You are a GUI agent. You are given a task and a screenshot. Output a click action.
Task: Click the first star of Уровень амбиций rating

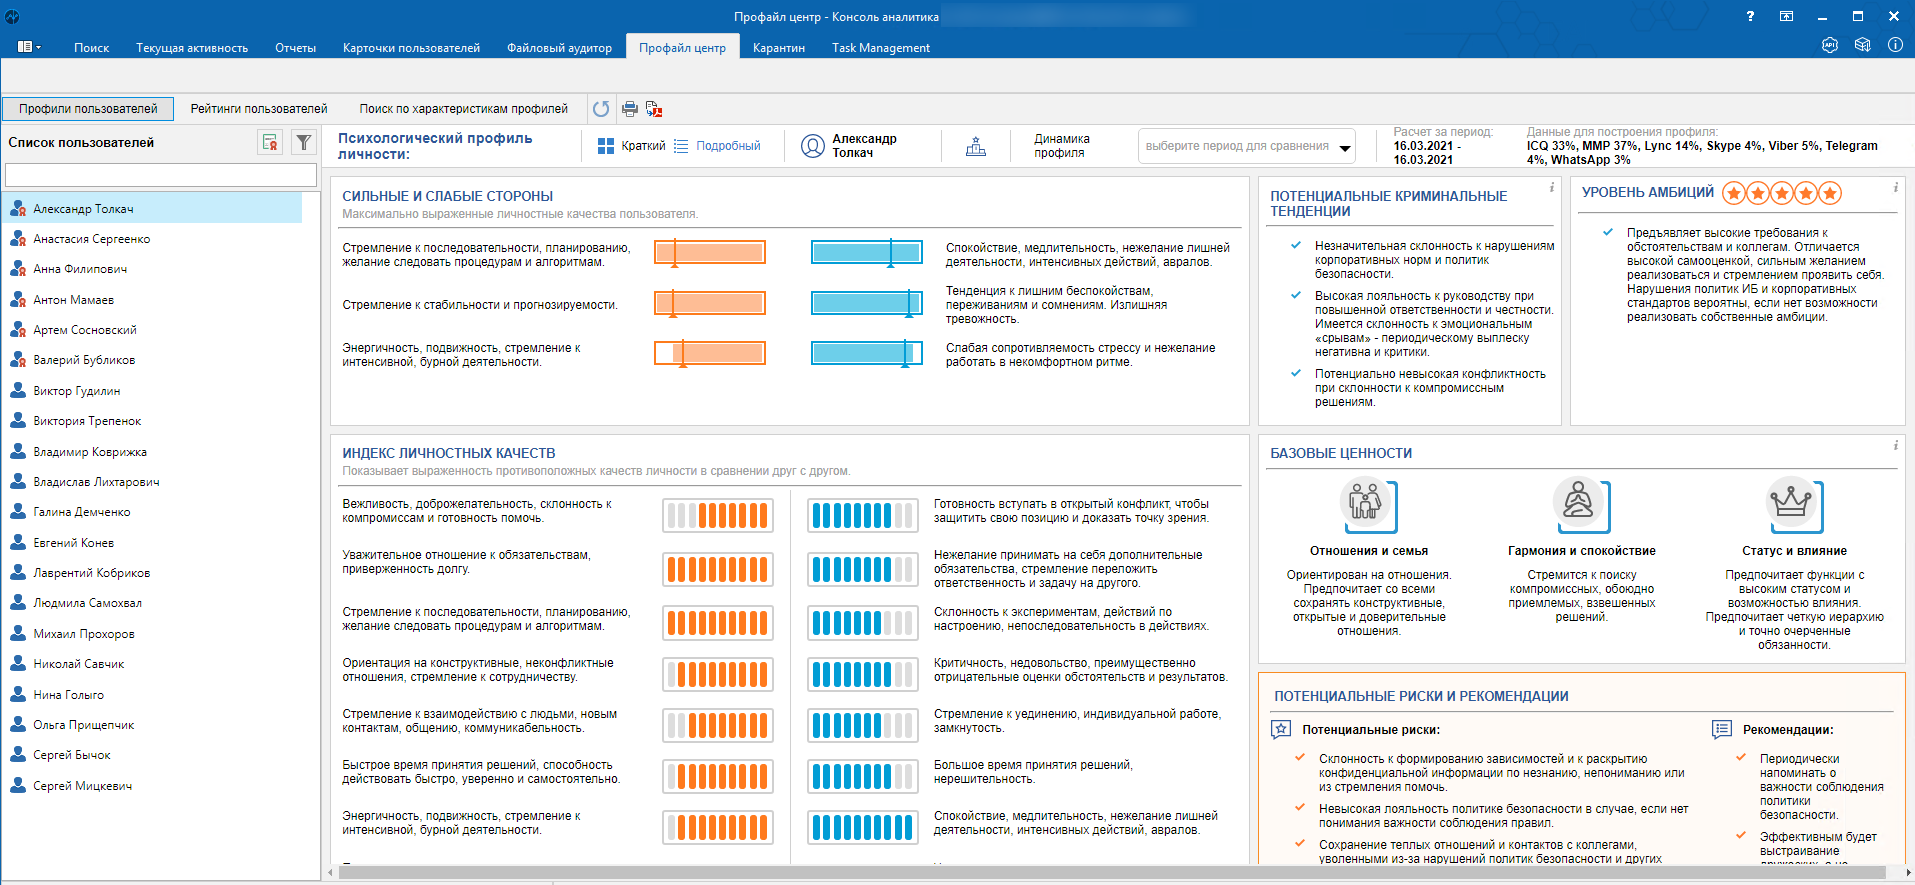[1734, 193]
